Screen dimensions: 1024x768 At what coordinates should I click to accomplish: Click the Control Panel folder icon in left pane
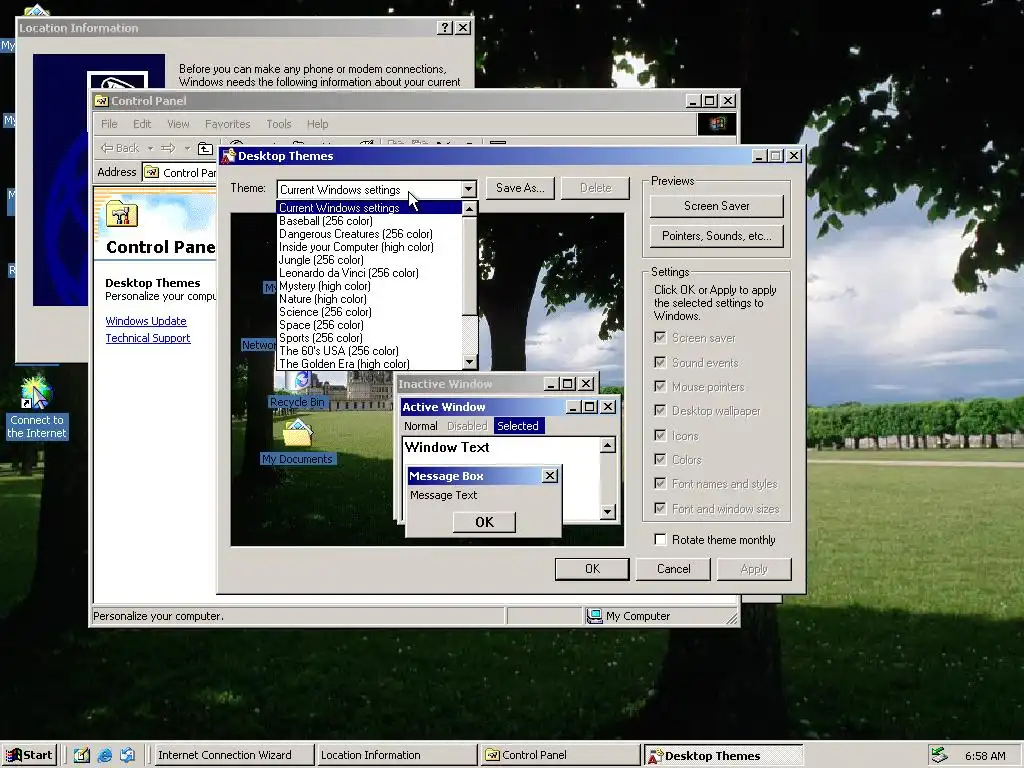click(121, 214)
